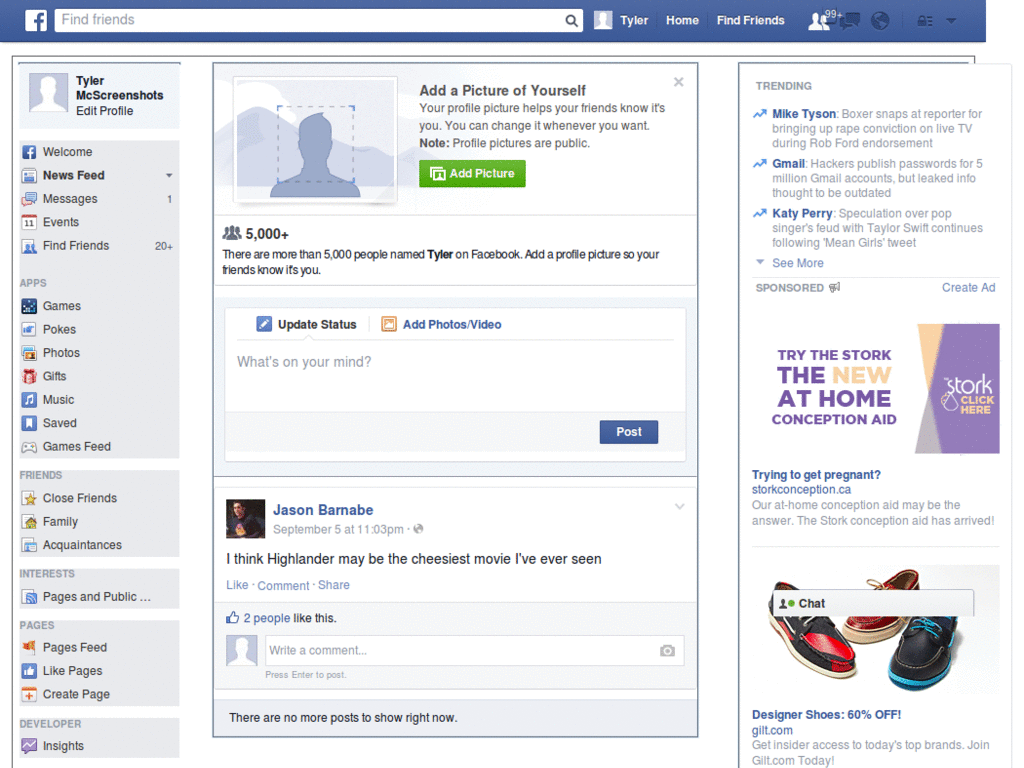This screenshot has width=1024, height=768.
Task: Click Jason Barnabe's profile thumbnail
Action: pos(246,519)
